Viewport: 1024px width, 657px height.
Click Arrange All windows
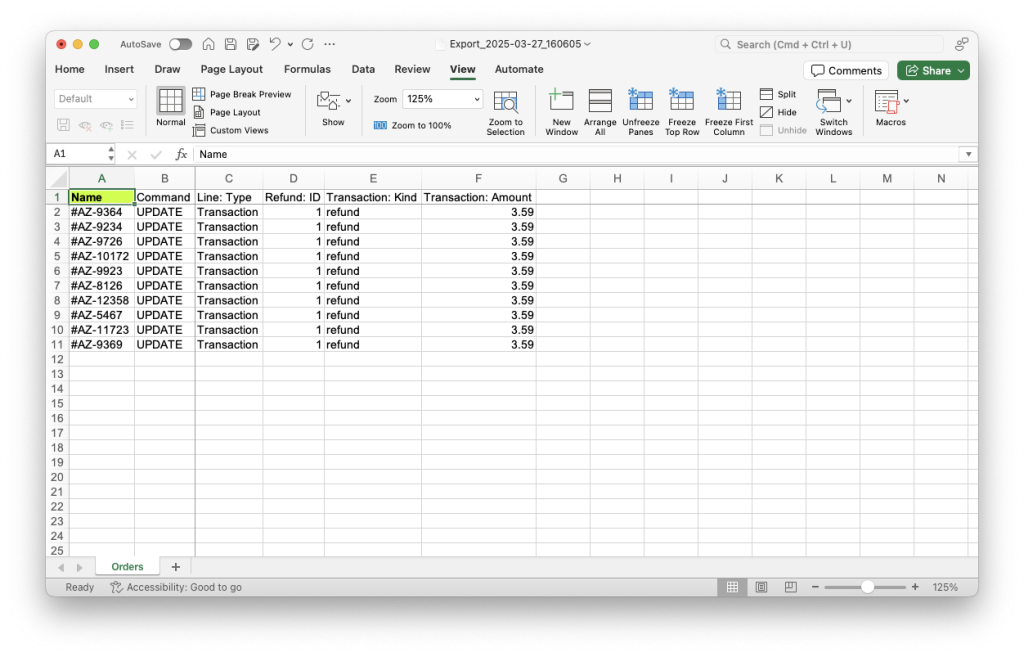pyautogui.click(x=600, y=110)
